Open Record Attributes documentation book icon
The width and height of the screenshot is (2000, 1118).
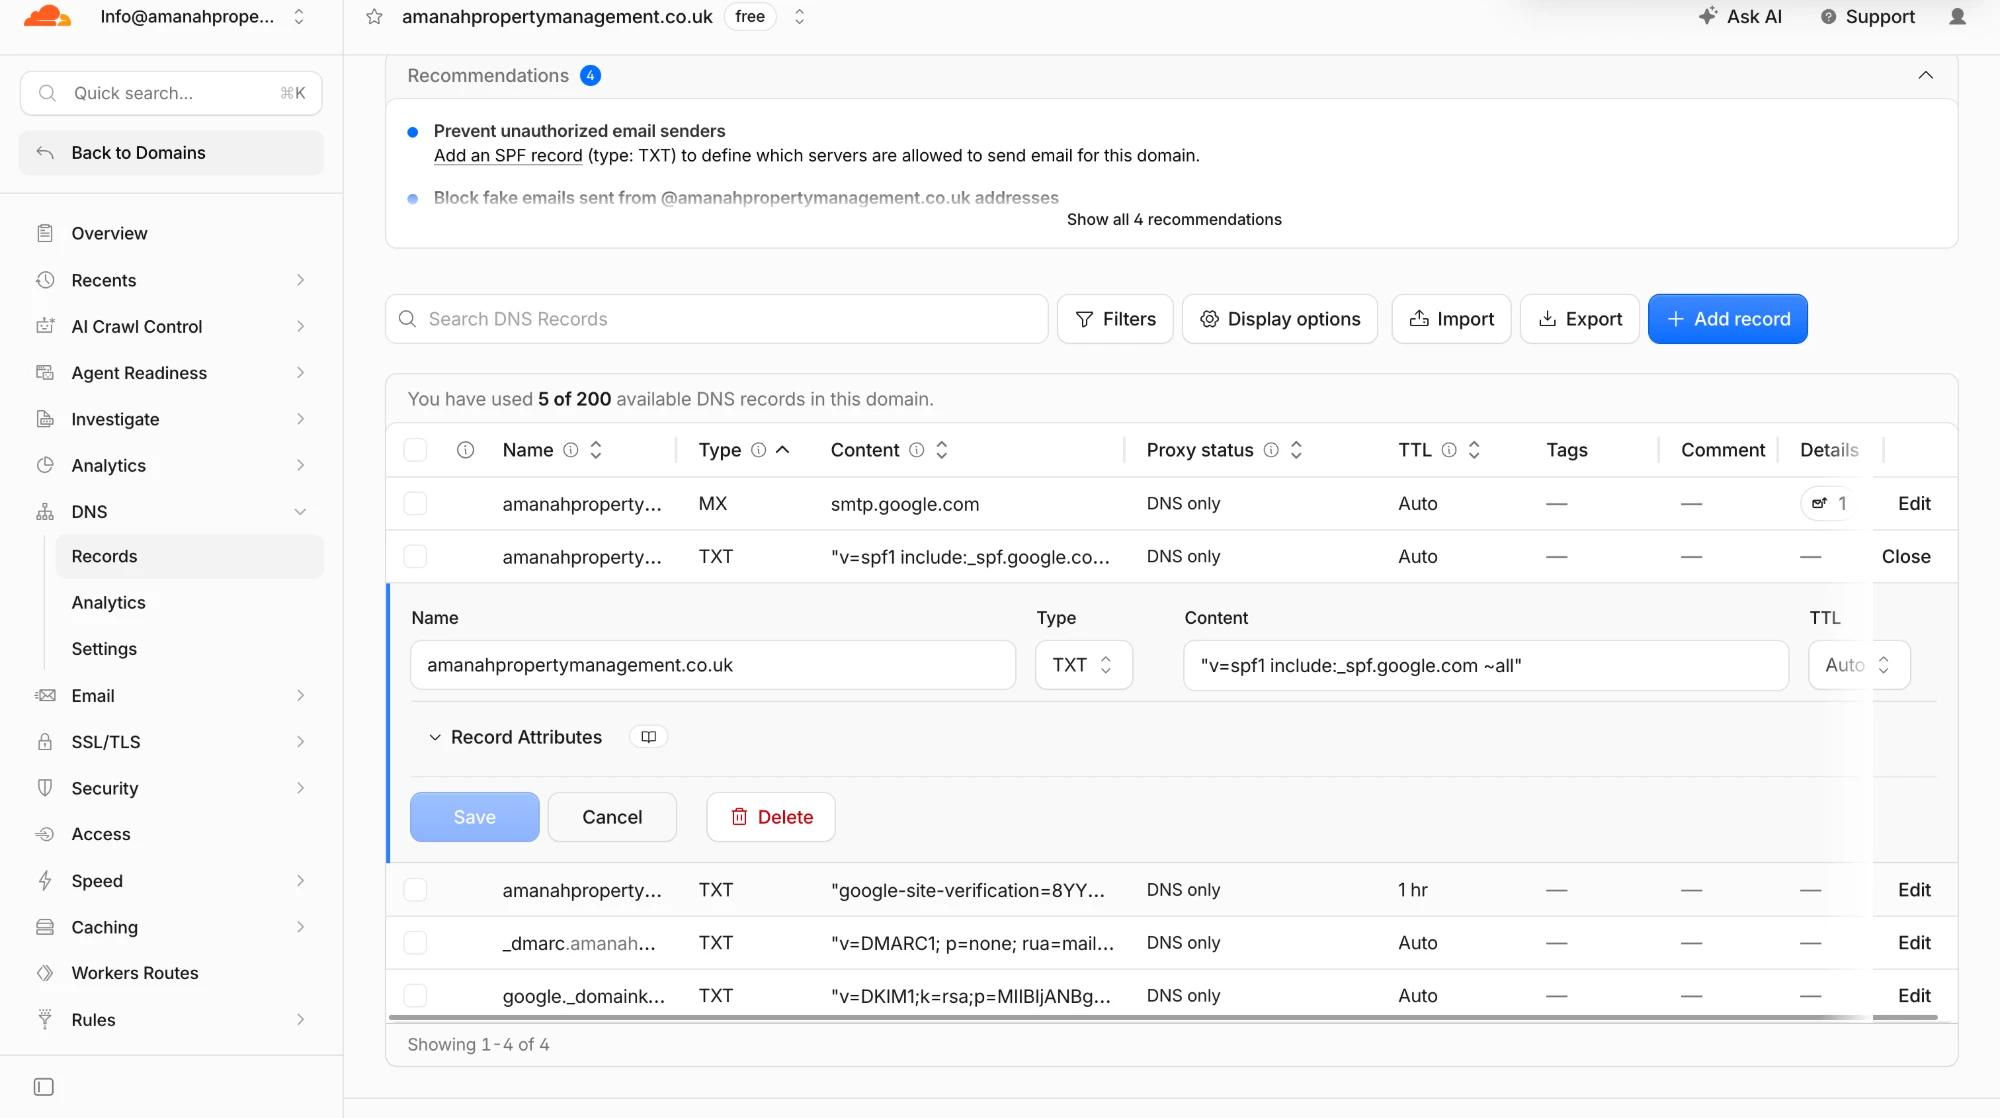(648, 737)
